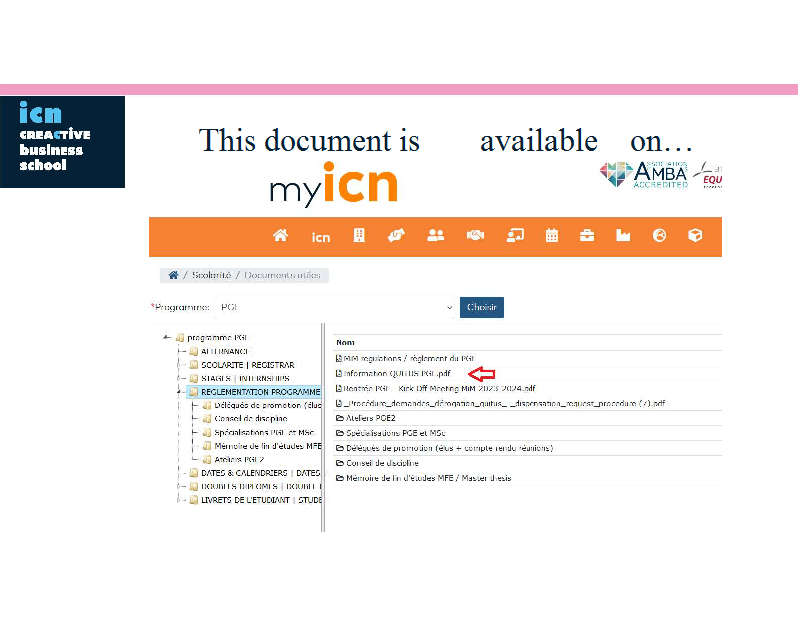800x618 pixels.
Task: Select Conseil de discipline in the tree
Action: pyautogui.click(x=245, y=418)
